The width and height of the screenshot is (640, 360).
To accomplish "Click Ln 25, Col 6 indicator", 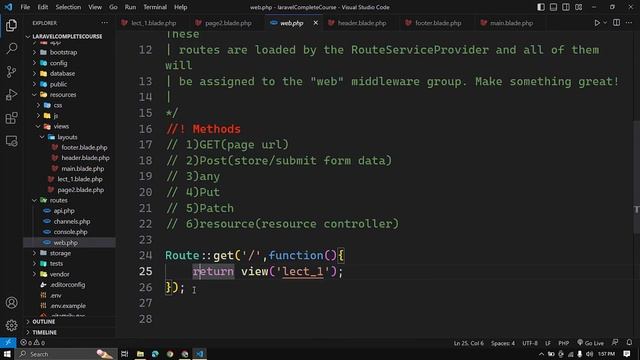I will (x=469, y=343).
